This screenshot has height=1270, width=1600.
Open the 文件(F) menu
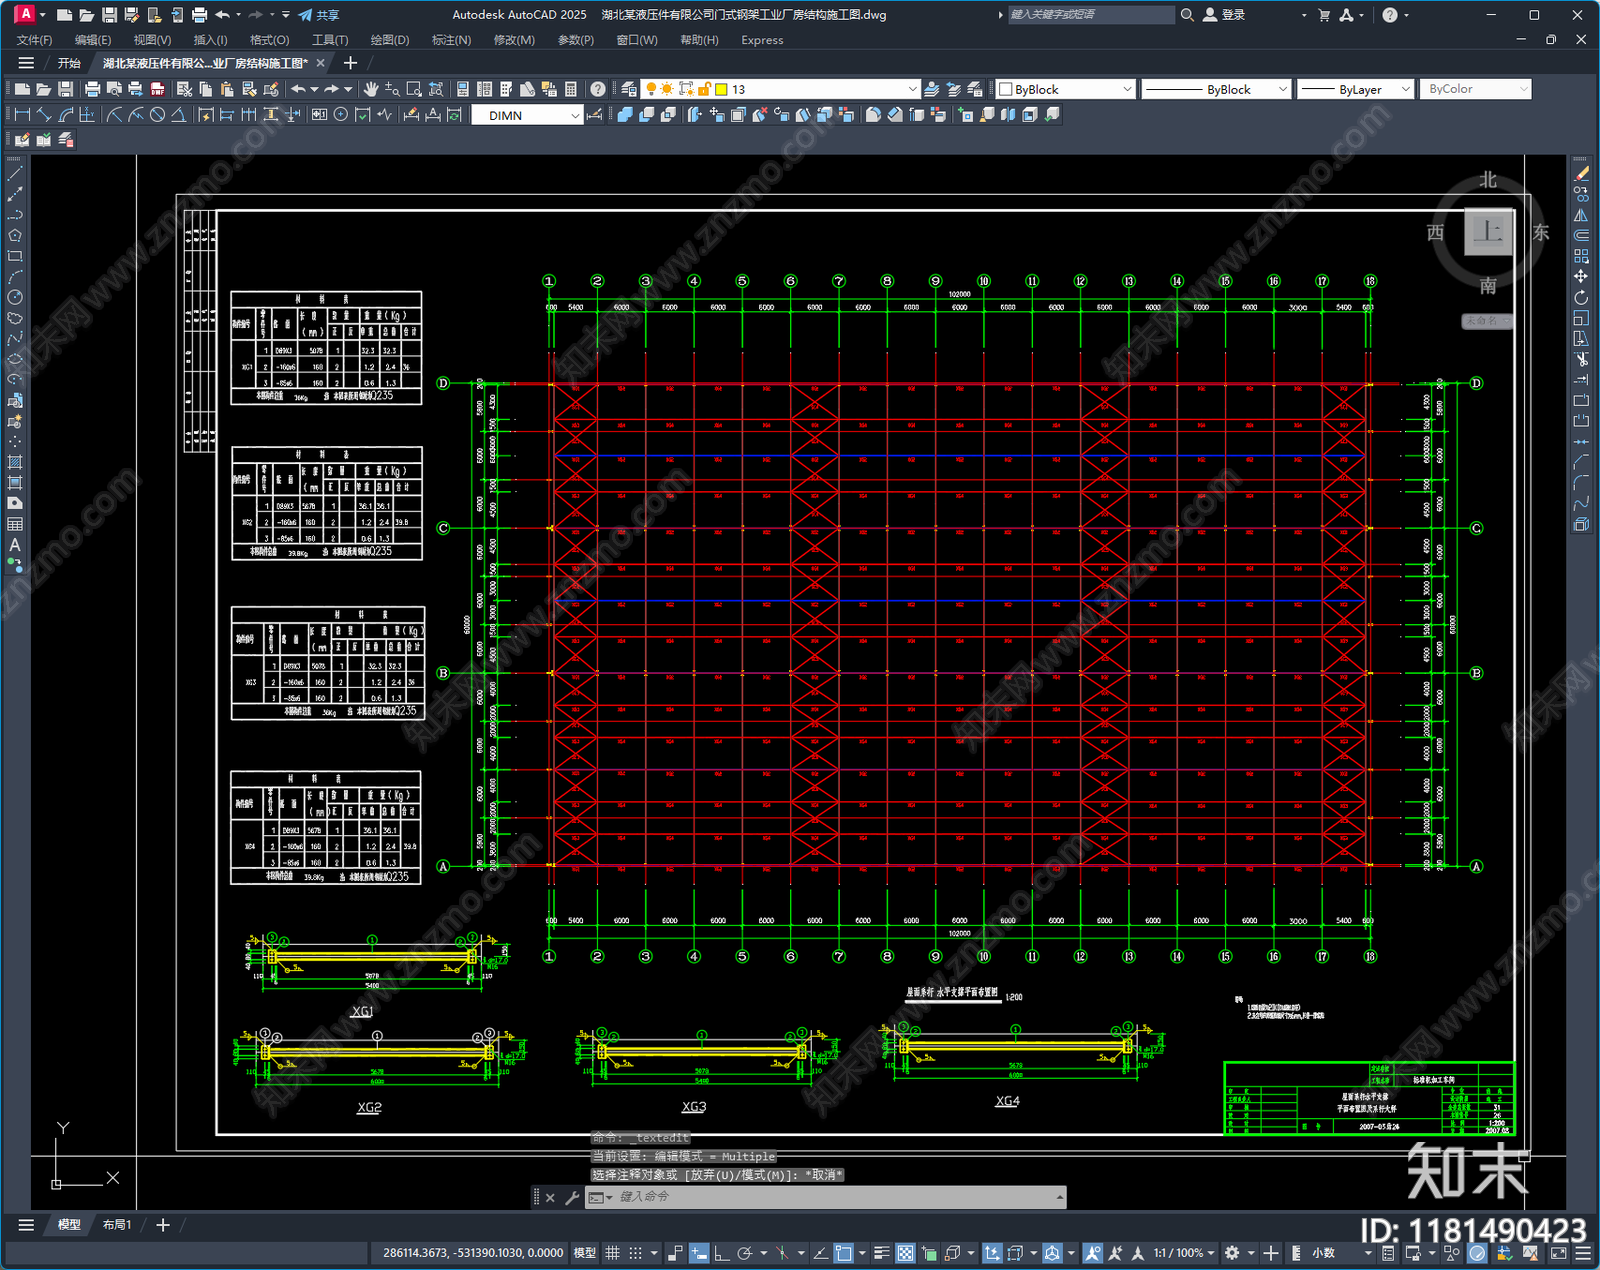(x=34, y=40)
